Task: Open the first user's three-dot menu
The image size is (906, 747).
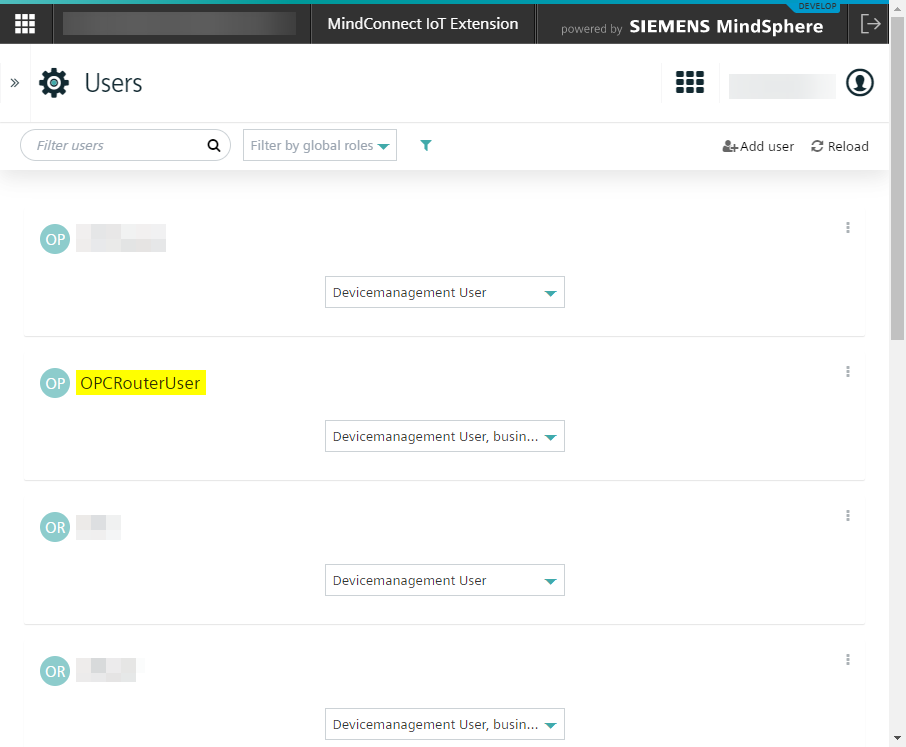Action: (848, 228)
